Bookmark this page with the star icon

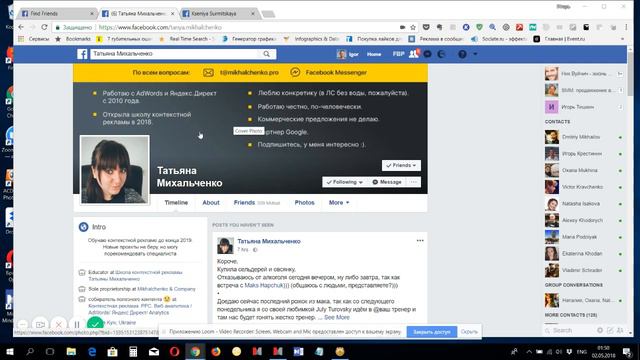[x=413, y=27]
